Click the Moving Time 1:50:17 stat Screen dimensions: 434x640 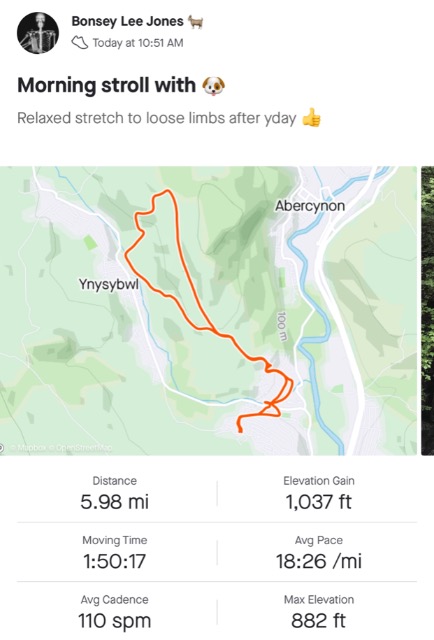115,553
